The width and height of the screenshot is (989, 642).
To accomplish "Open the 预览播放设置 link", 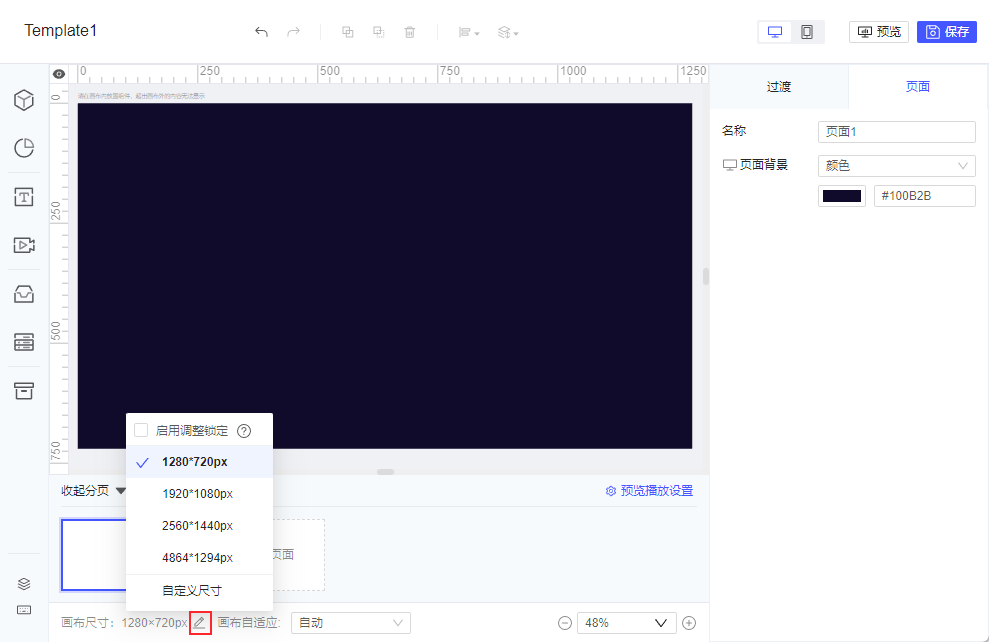I will point(649,491).
